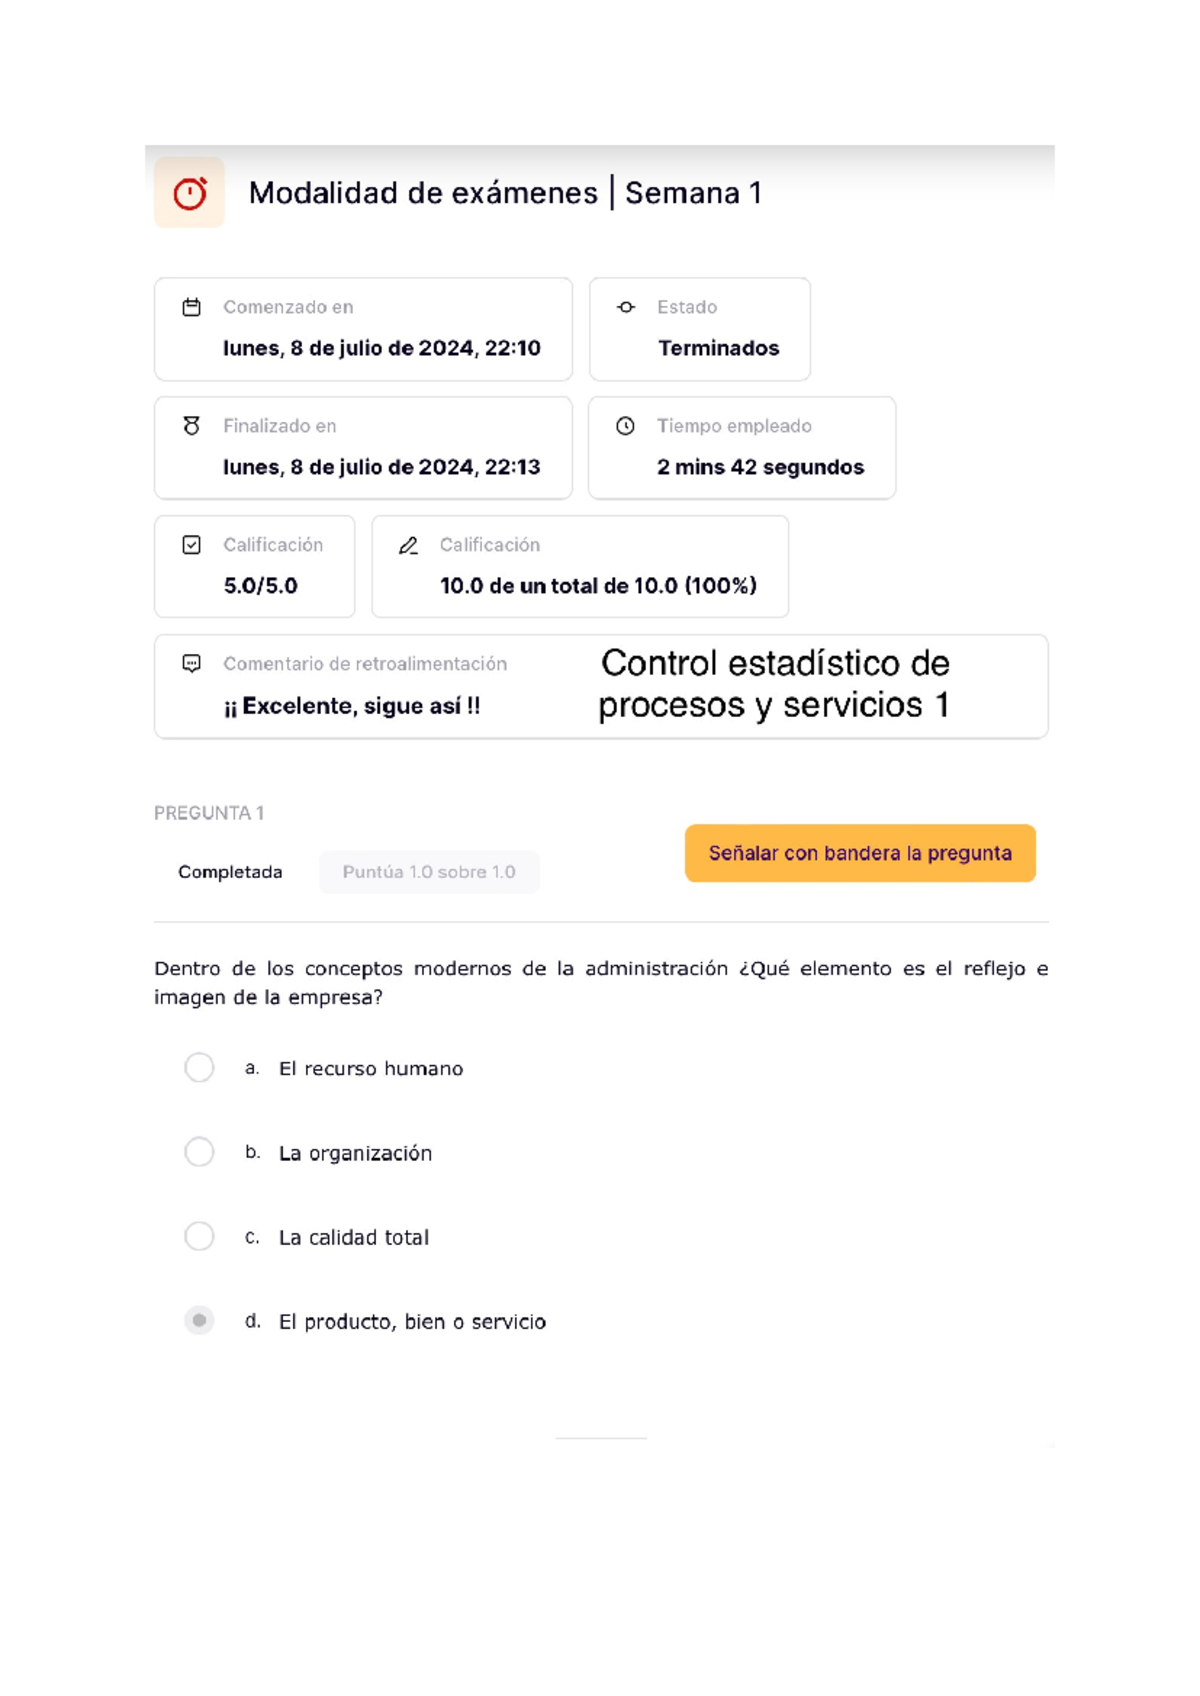Click the speech bubble icon next to Comentario de retroalimentación

pyautogui.click(x=190, y=663)
